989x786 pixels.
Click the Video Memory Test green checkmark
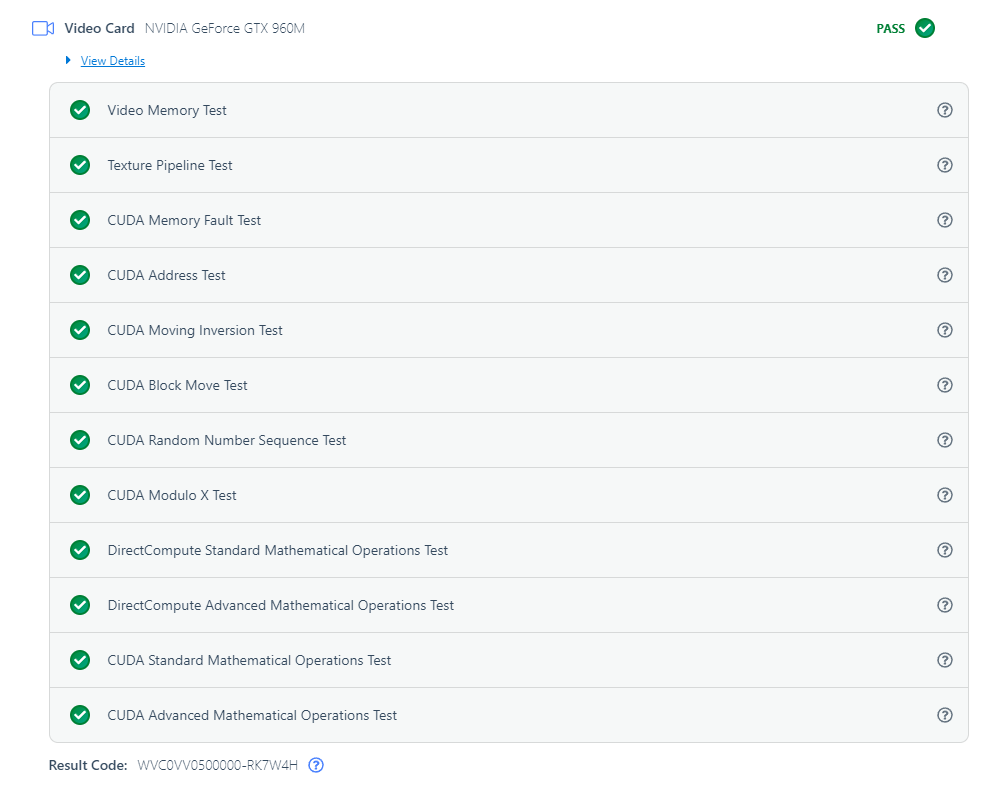(x=80, y=110)
